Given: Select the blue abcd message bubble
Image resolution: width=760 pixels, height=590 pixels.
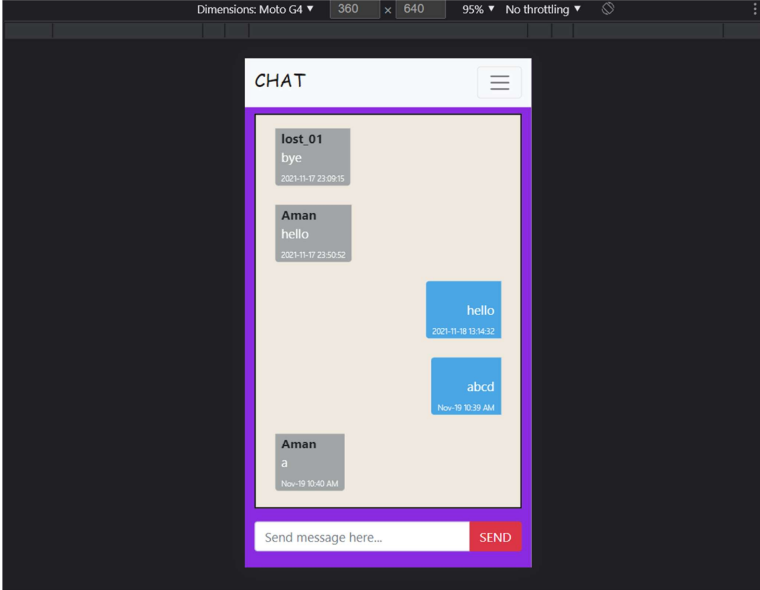Looking at the screenshot, I should 466,386.
